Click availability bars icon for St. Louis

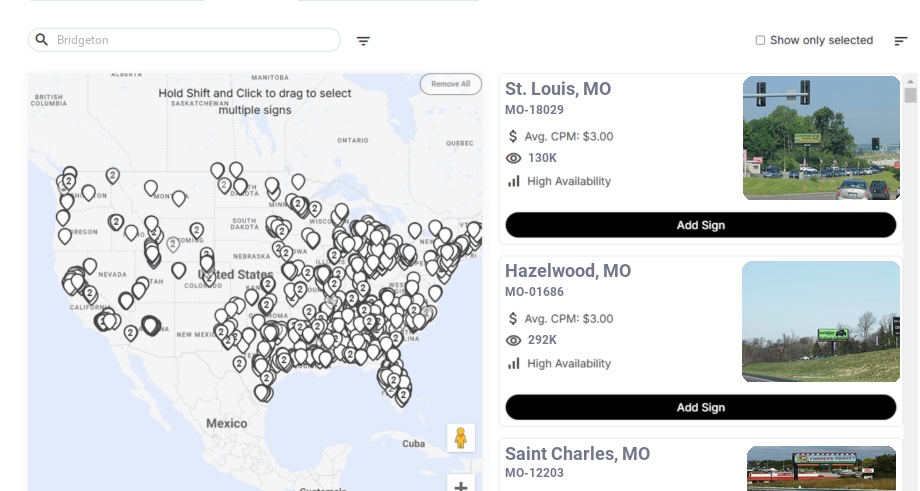tap(514, 181)
